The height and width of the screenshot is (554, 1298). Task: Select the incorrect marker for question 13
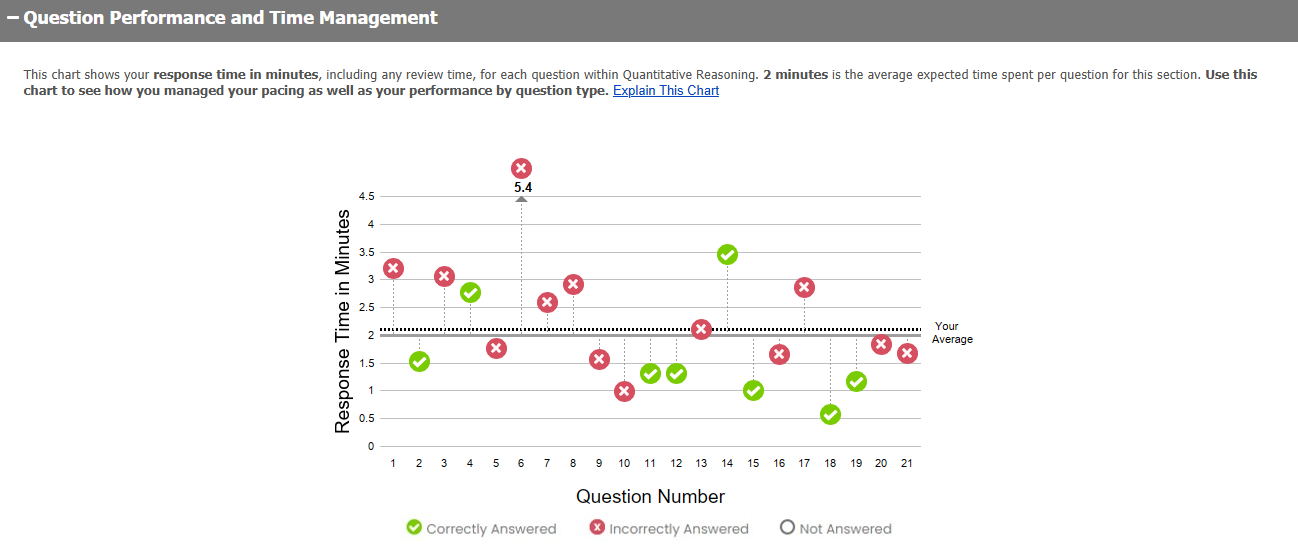tap(701, 329)
